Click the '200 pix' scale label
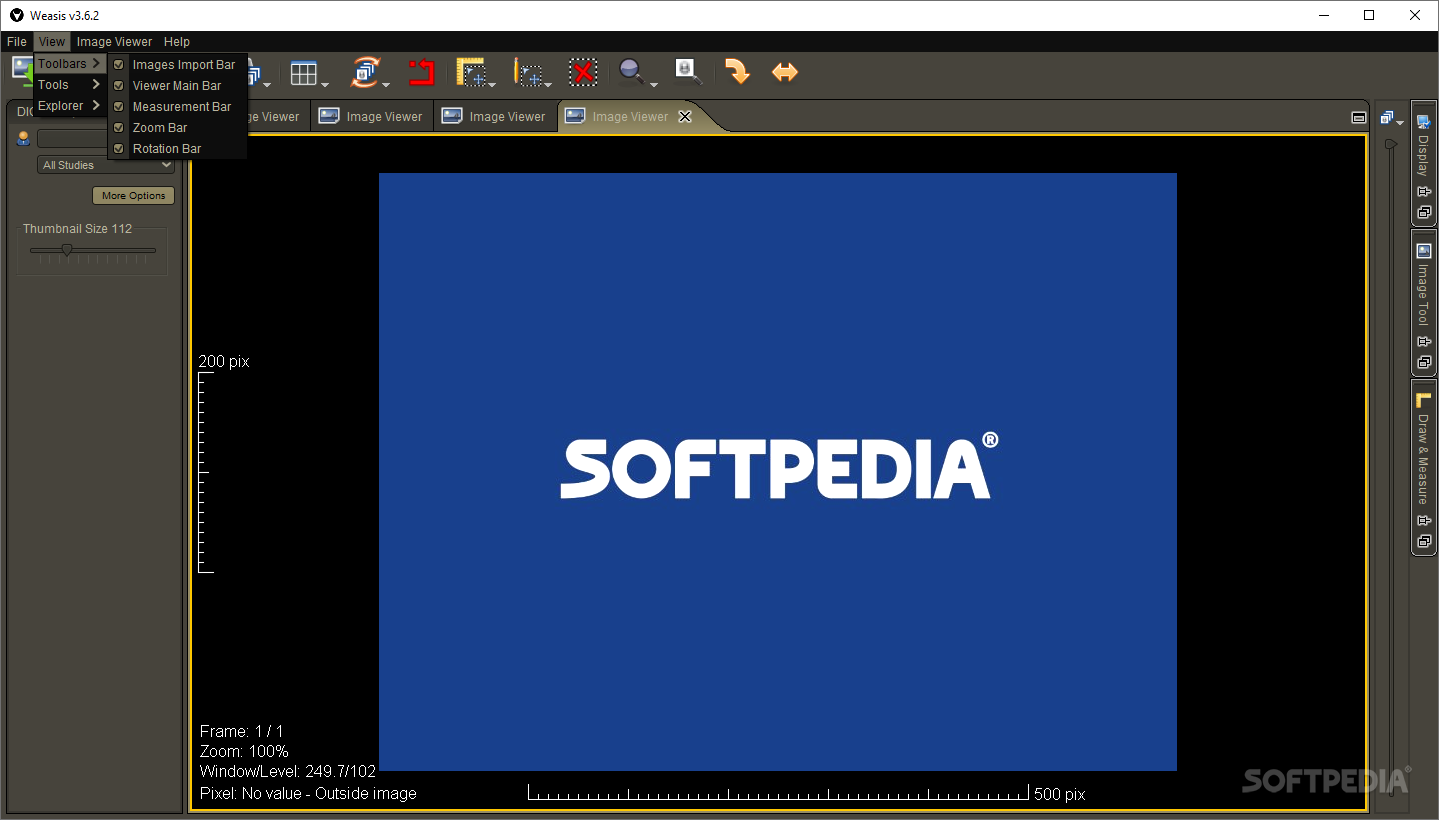Viewport: 1439px width, 820px height. (x=224, y=362)
